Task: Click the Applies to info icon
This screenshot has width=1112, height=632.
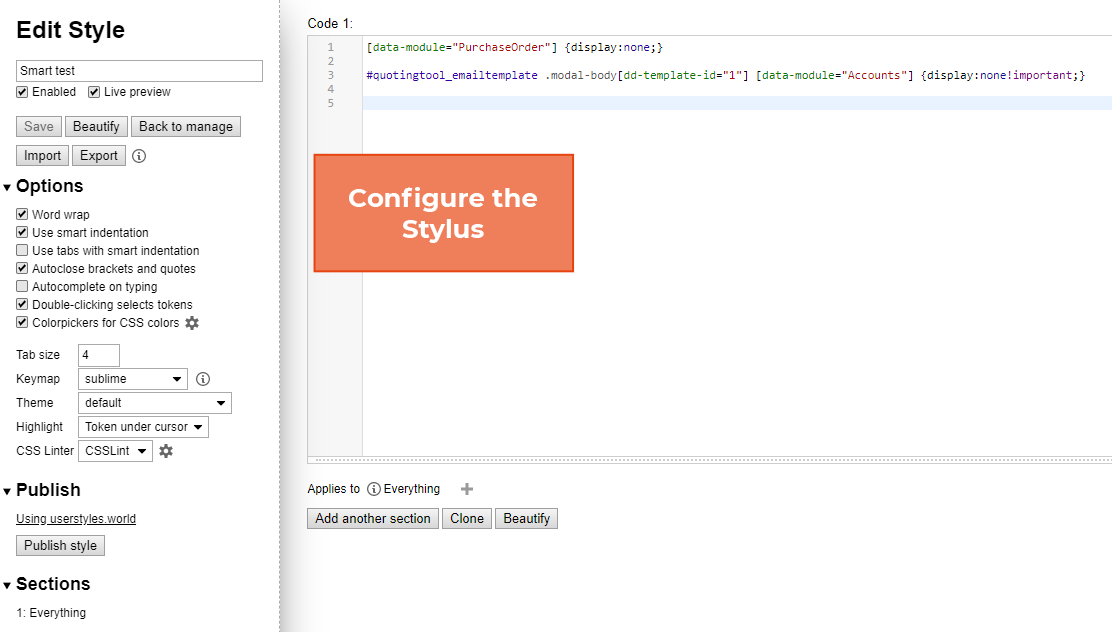Action: click(374, 489)
